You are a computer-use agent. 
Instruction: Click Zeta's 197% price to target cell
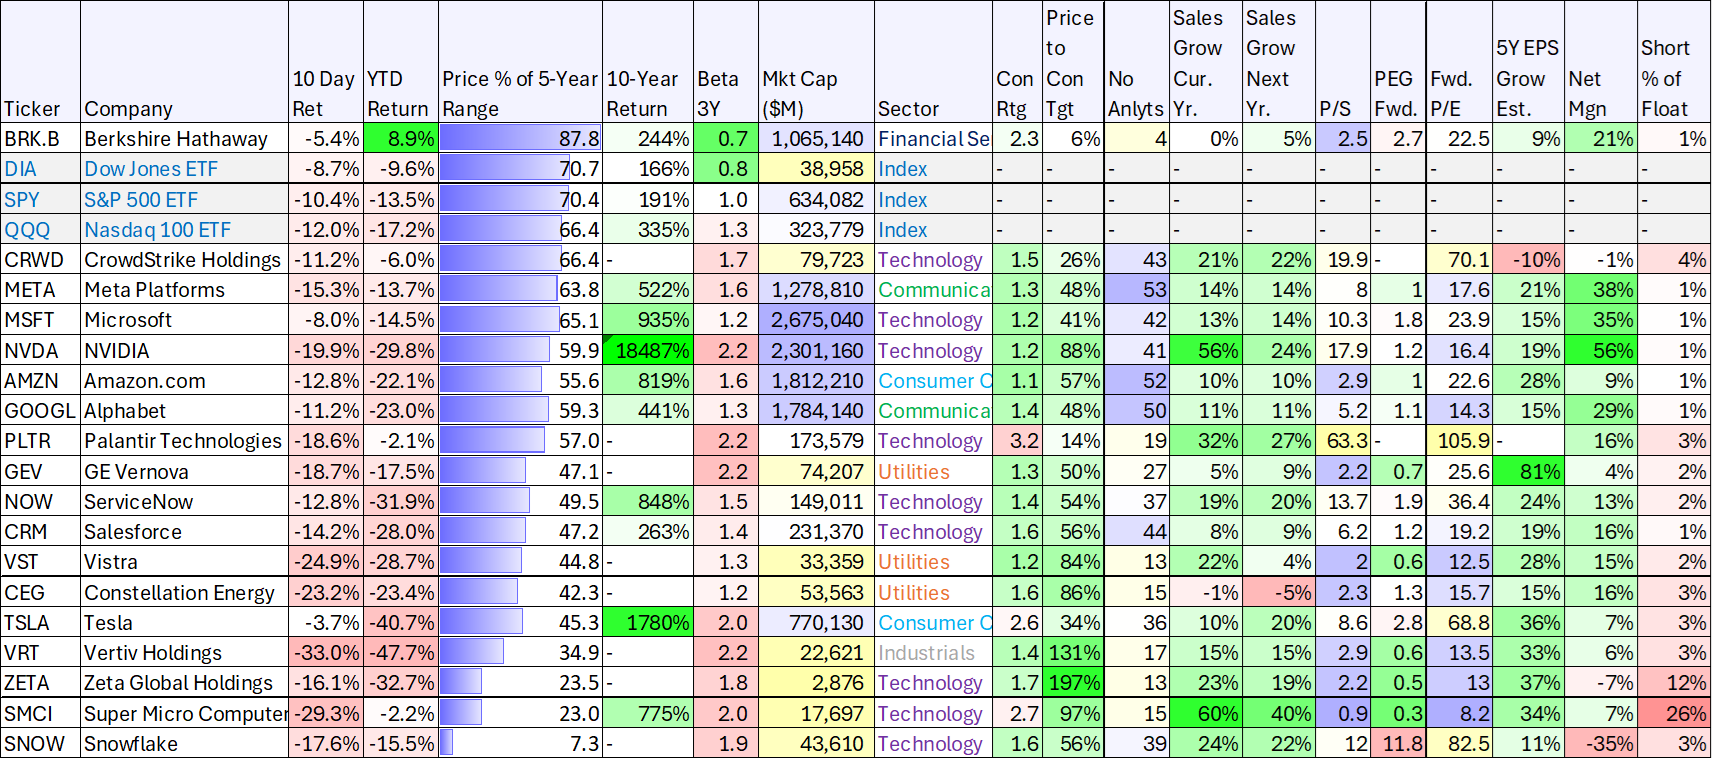tap(1074, 682)
